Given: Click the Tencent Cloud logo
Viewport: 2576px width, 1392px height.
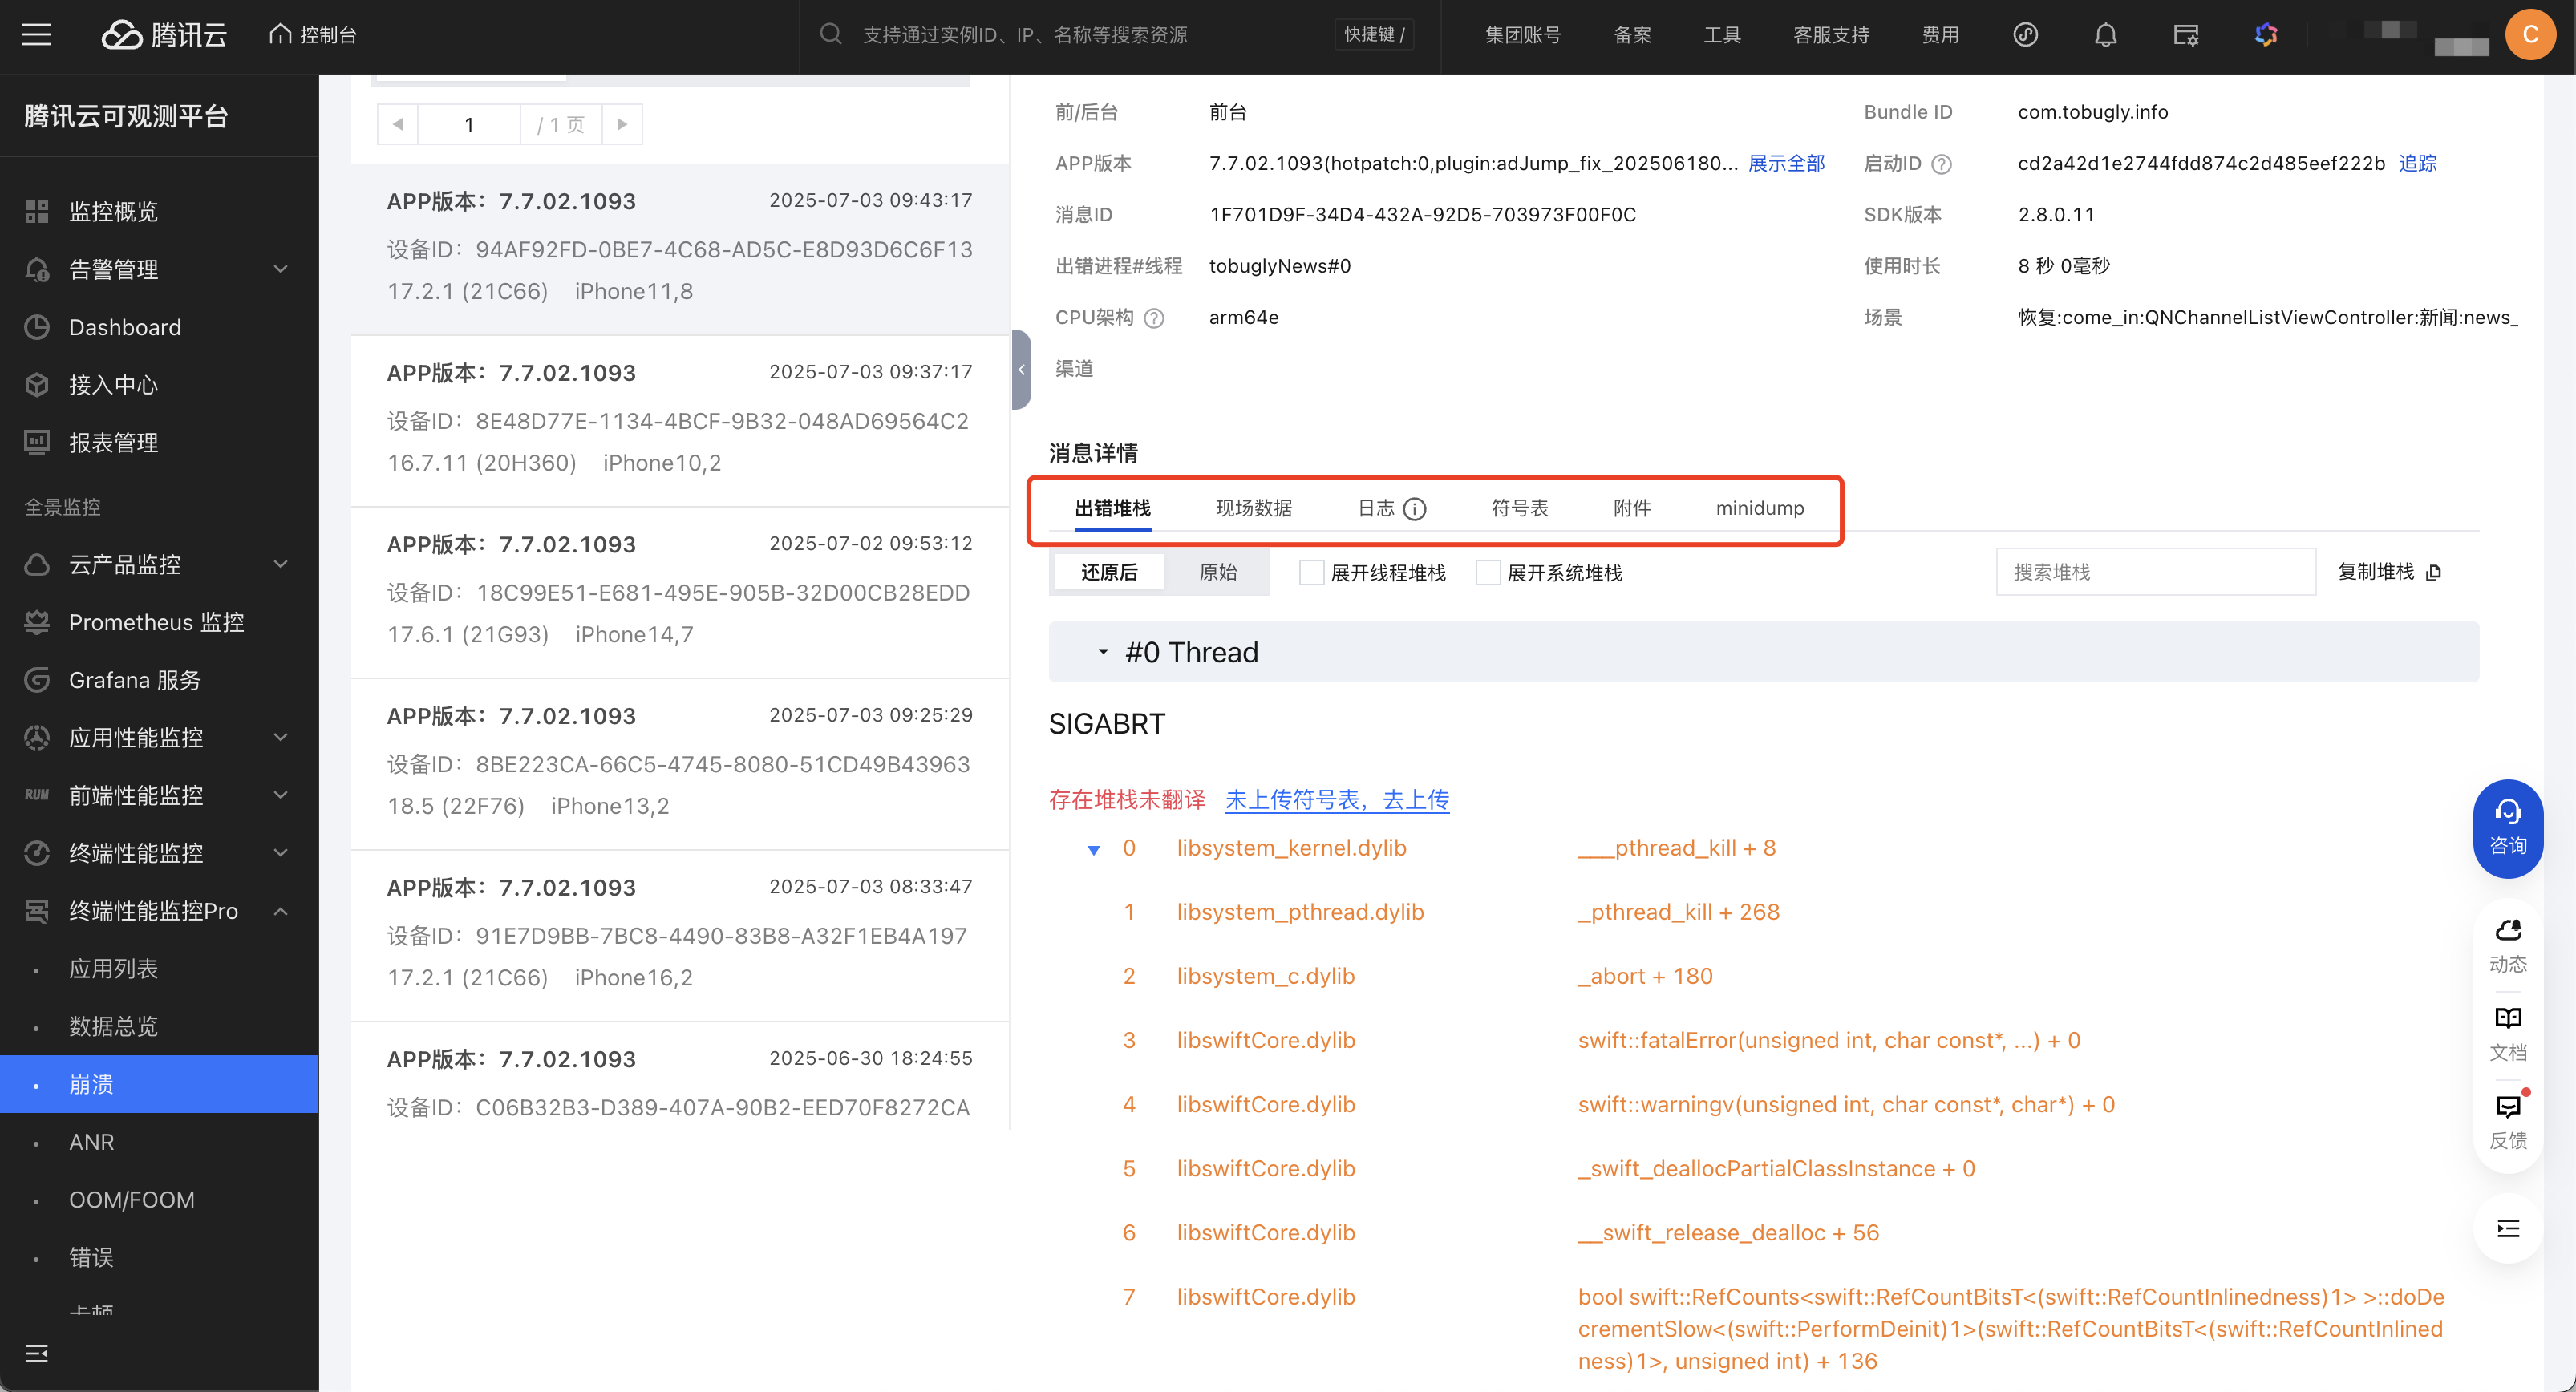Looking at the screenshot, I should pos(165,35).
